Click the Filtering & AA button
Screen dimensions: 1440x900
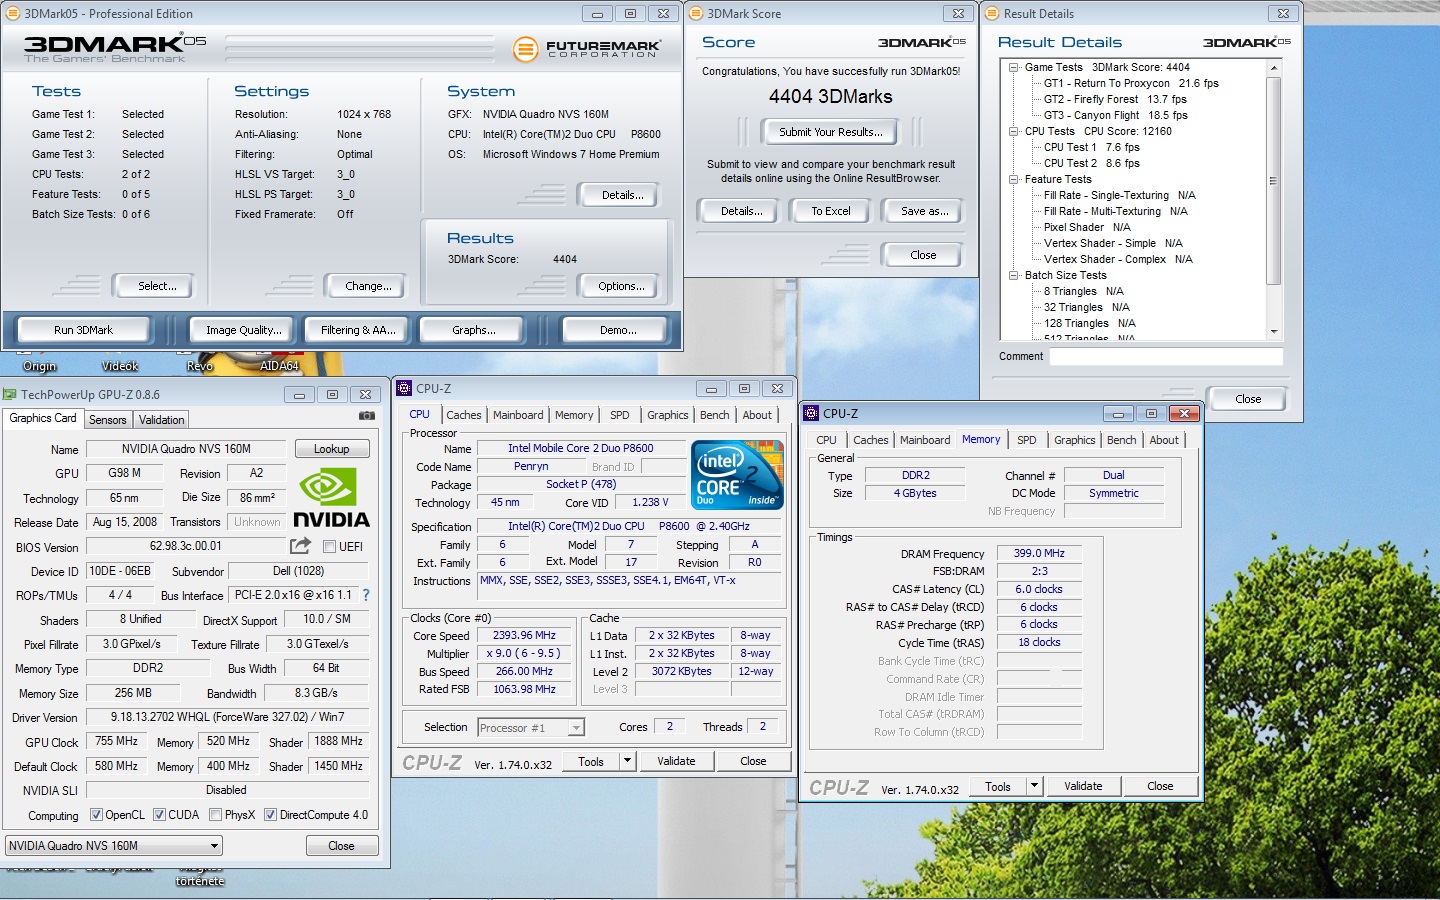(358, 330)
